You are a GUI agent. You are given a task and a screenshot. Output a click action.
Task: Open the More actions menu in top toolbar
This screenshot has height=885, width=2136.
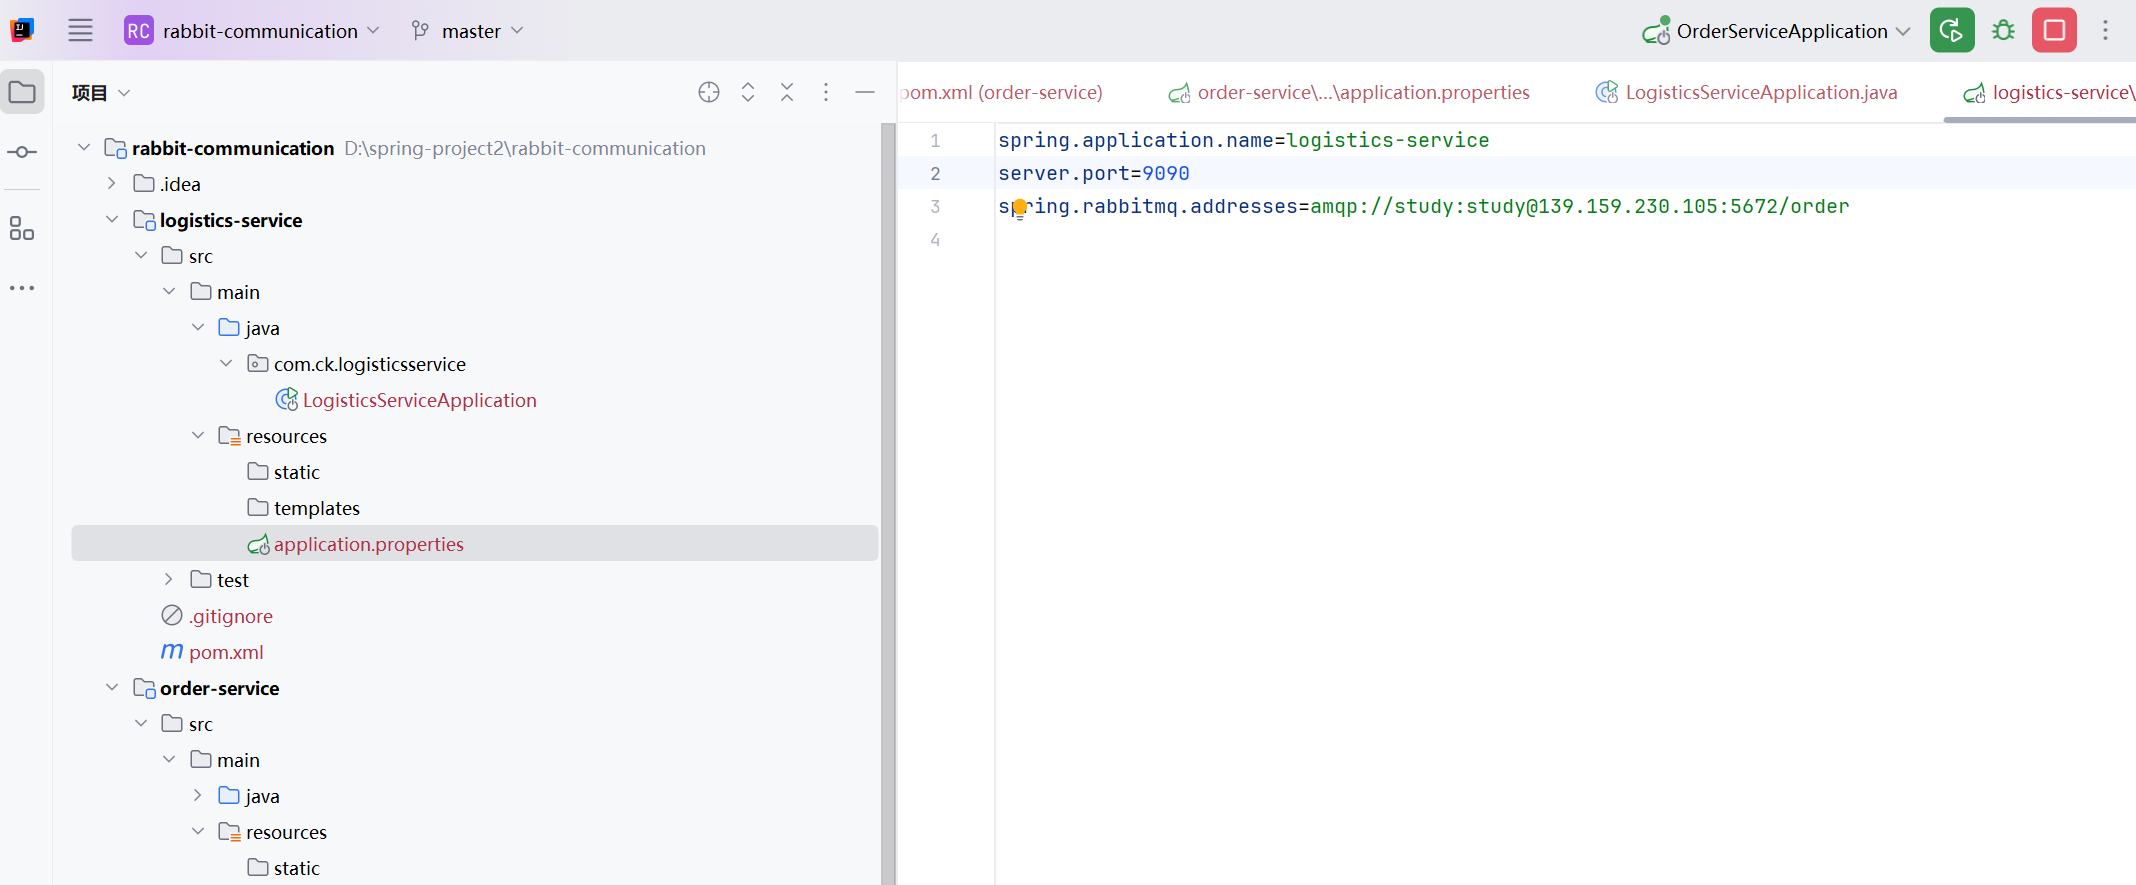pos(2105,30)
